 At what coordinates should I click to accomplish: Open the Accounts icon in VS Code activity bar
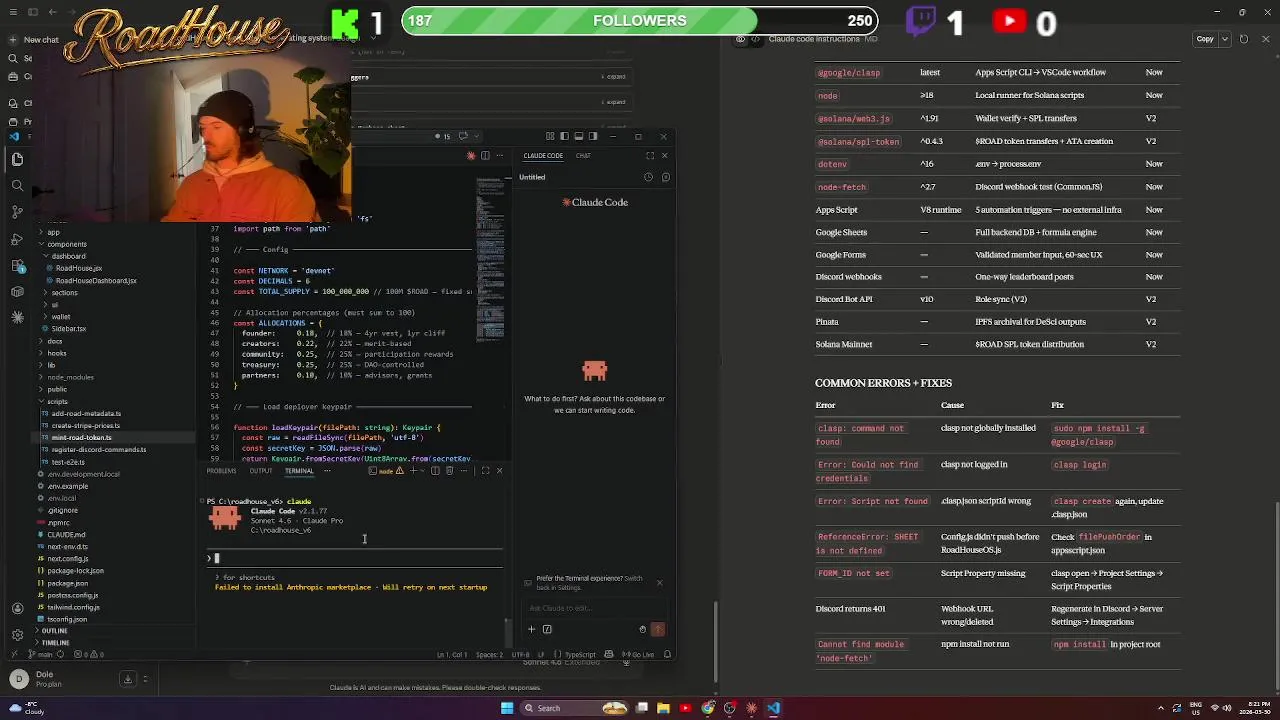tap(17, 608)
